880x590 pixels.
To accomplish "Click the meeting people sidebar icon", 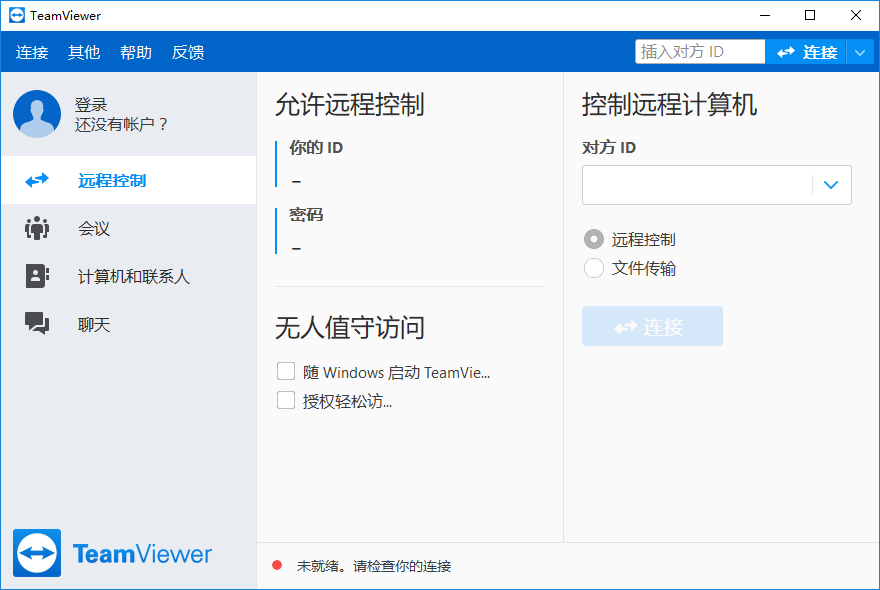I will (x=37, y=228).
